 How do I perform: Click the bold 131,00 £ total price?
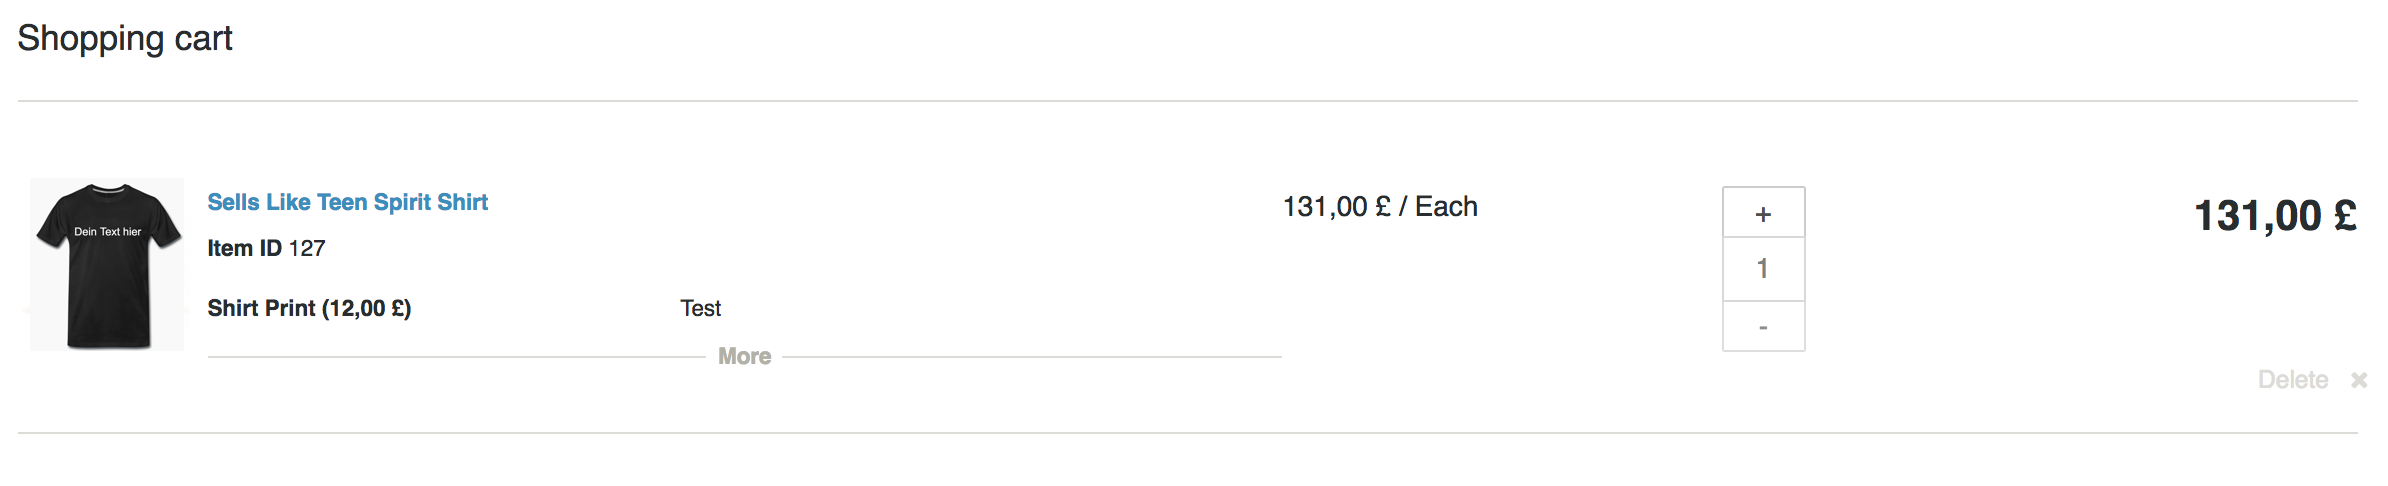[2275, 216]
